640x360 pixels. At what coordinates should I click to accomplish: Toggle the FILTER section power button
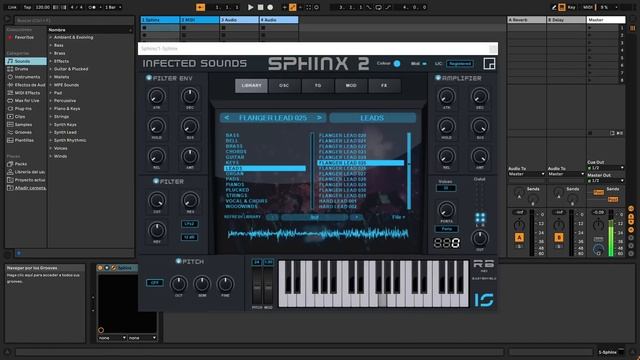156,181
